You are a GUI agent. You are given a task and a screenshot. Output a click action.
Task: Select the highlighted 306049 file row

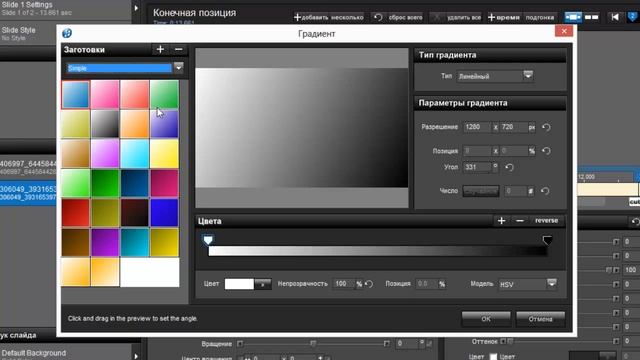[28, 193]
